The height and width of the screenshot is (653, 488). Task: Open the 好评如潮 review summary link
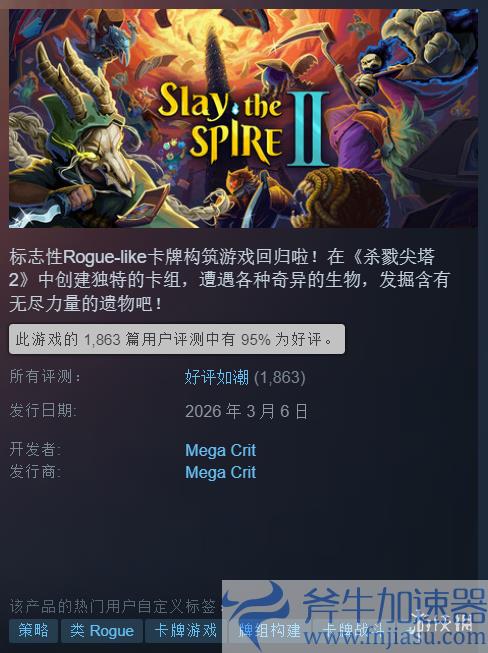(217, 378)
